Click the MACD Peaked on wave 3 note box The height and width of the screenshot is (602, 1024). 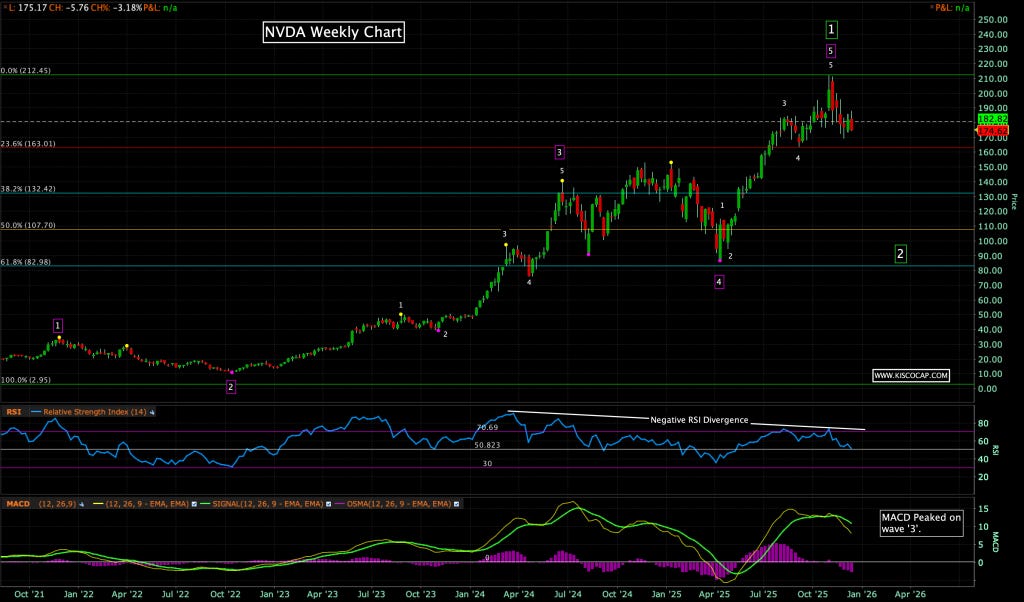[x=921, y=524]
